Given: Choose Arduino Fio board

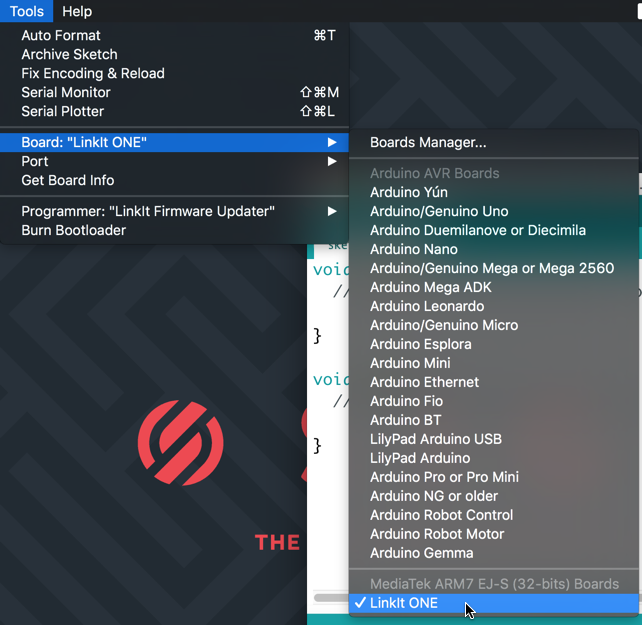Looking at the screenshot, I should (493, 401).
